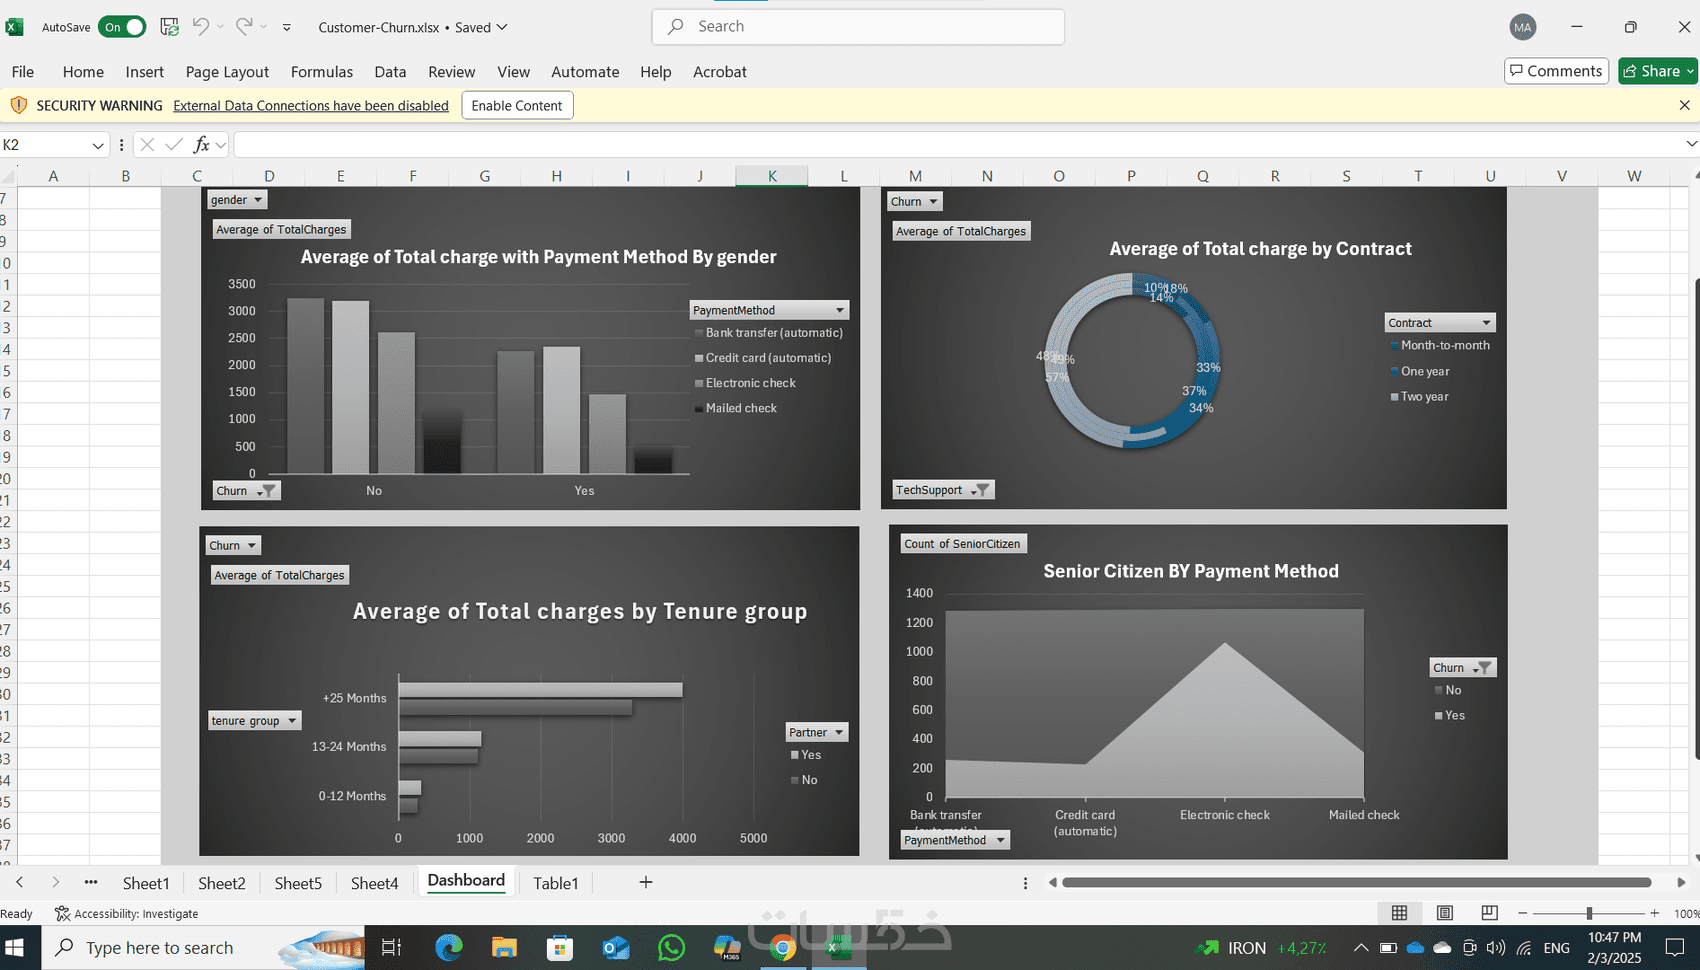The image size is (1700, 970).
Task: Switch to Table1 sheet tab
Action: pyautogui.click(x=556, y=883)
